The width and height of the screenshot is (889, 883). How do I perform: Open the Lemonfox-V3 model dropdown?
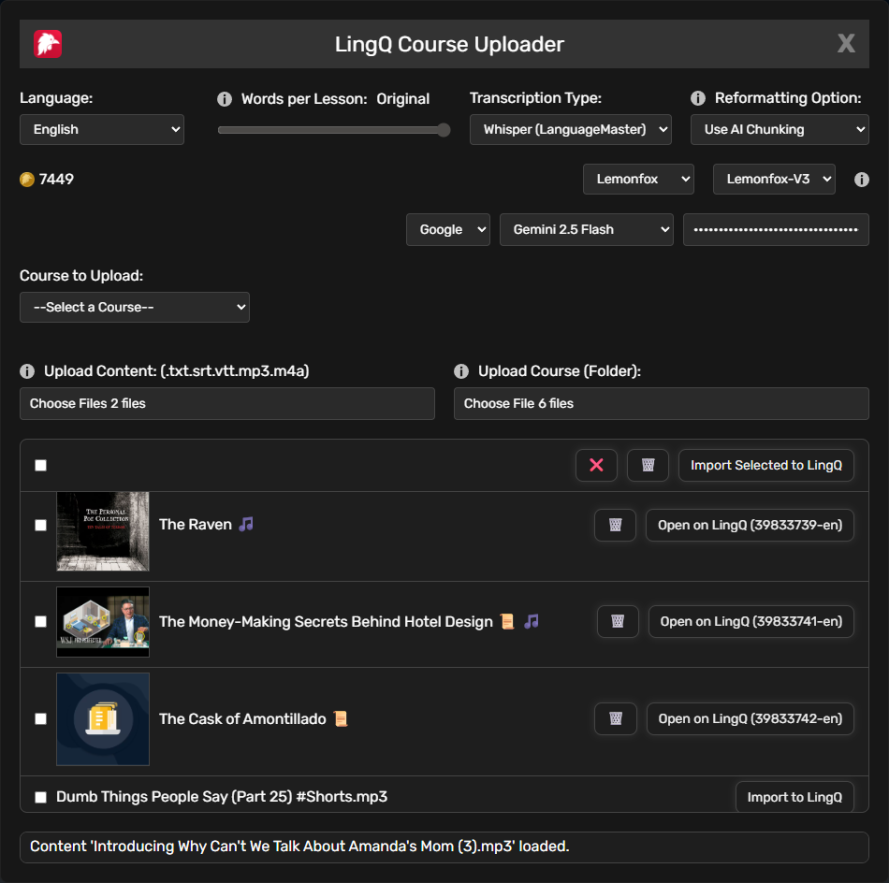(x=774, y=179)
